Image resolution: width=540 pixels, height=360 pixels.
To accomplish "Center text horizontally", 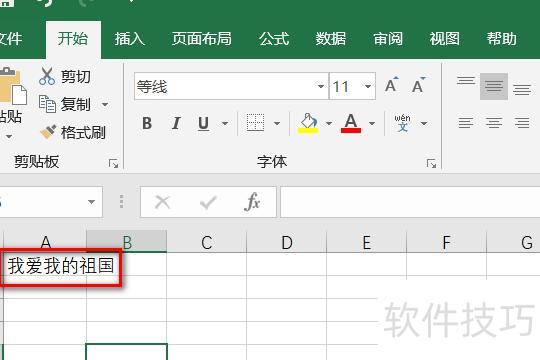I will 494,123.
